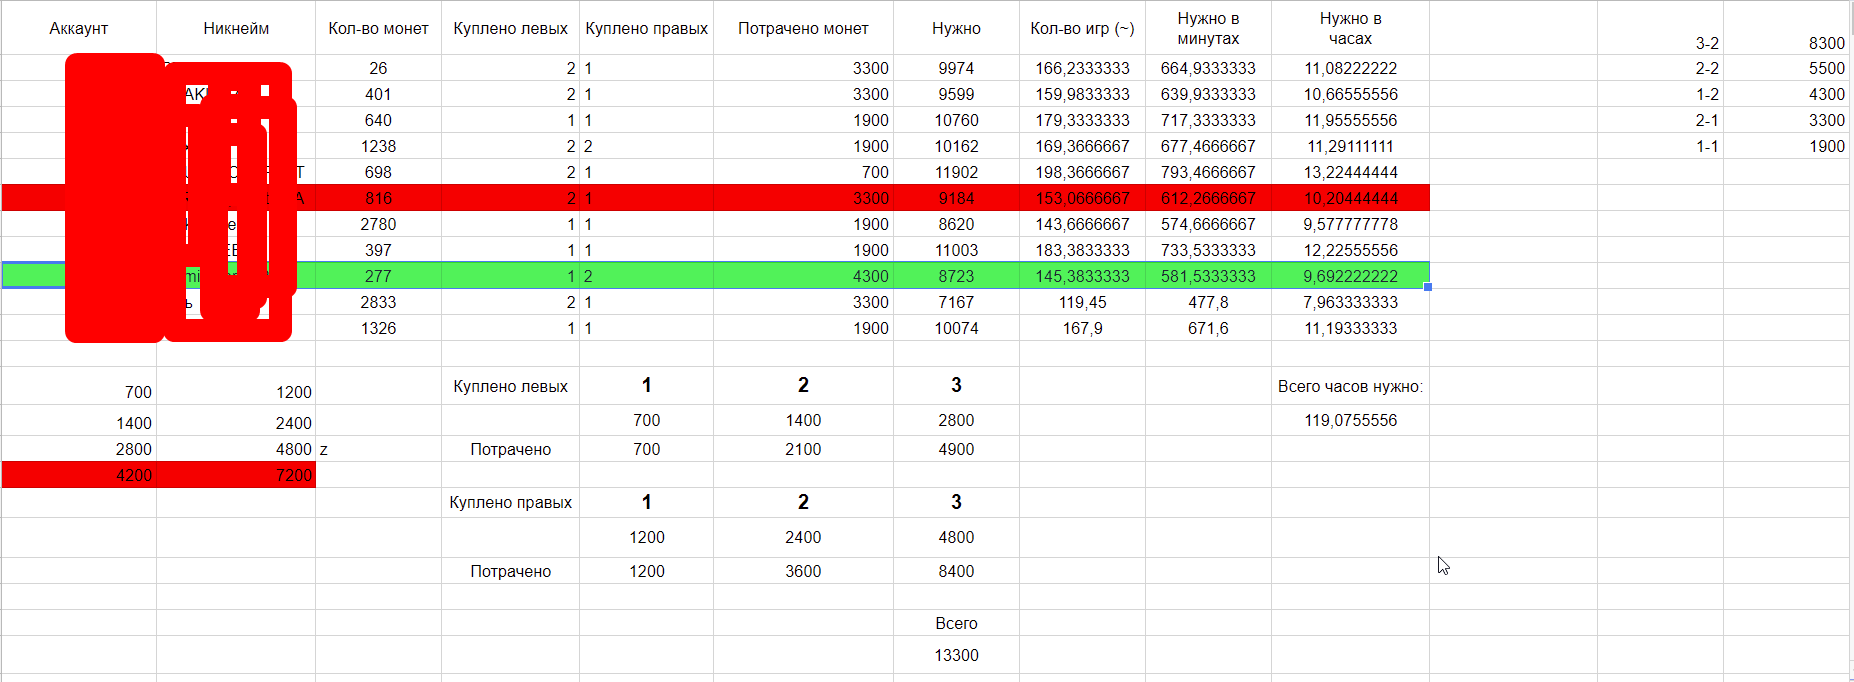The image size is (1854, 682).
Task: Click the 'Всего часов нужно:' label cell
Action: click(1350, 386)
